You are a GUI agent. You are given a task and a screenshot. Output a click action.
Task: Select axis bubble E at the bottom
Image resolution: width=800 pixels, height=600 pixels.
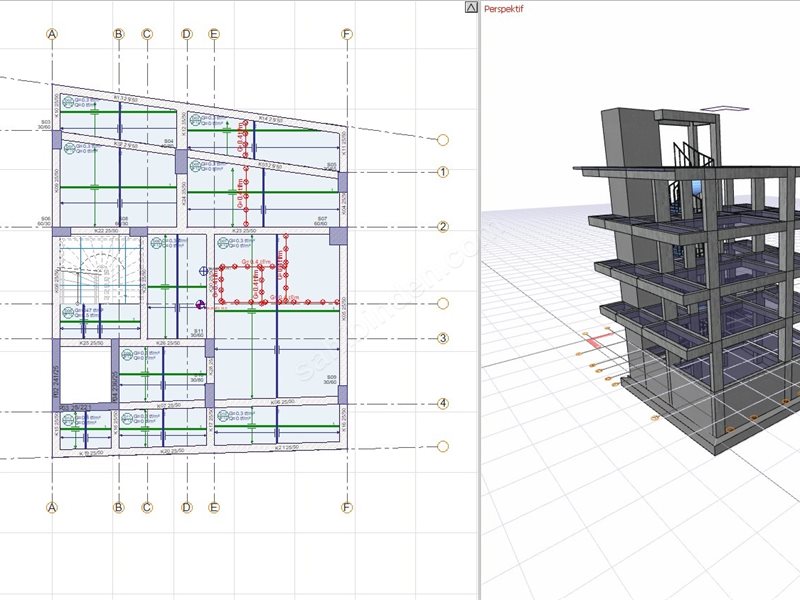pos(213,507)
